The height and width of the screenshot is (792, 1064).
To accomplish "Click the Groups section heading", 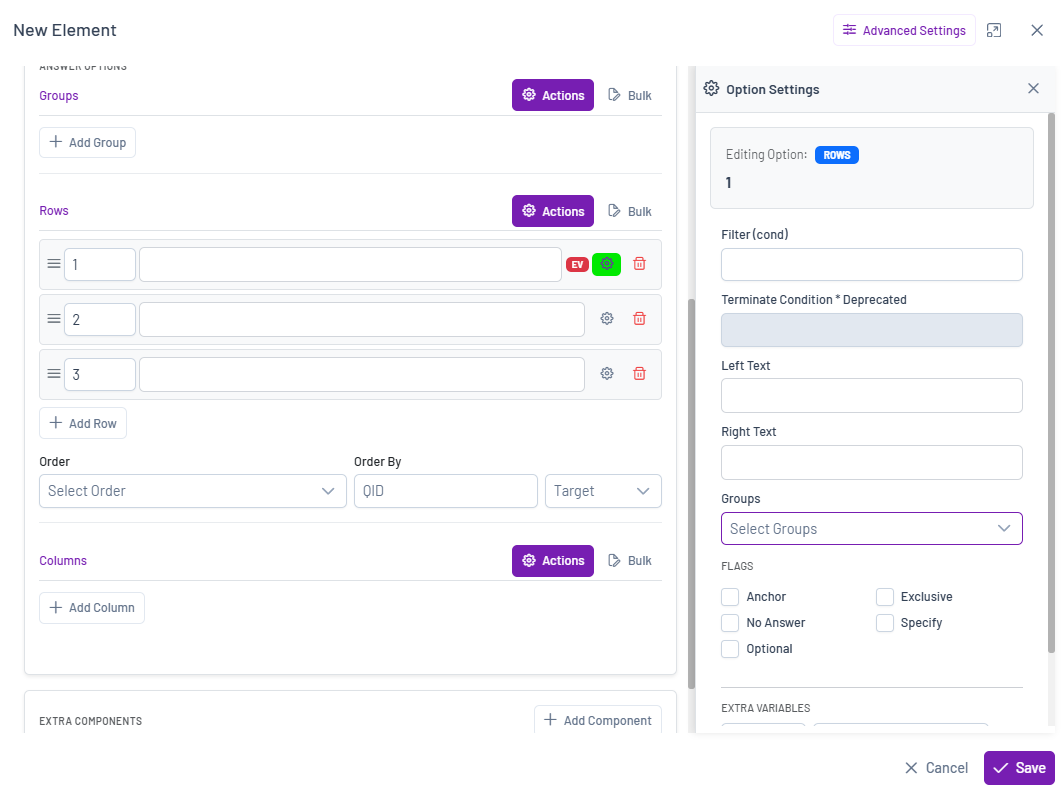I will pos(58,96).
